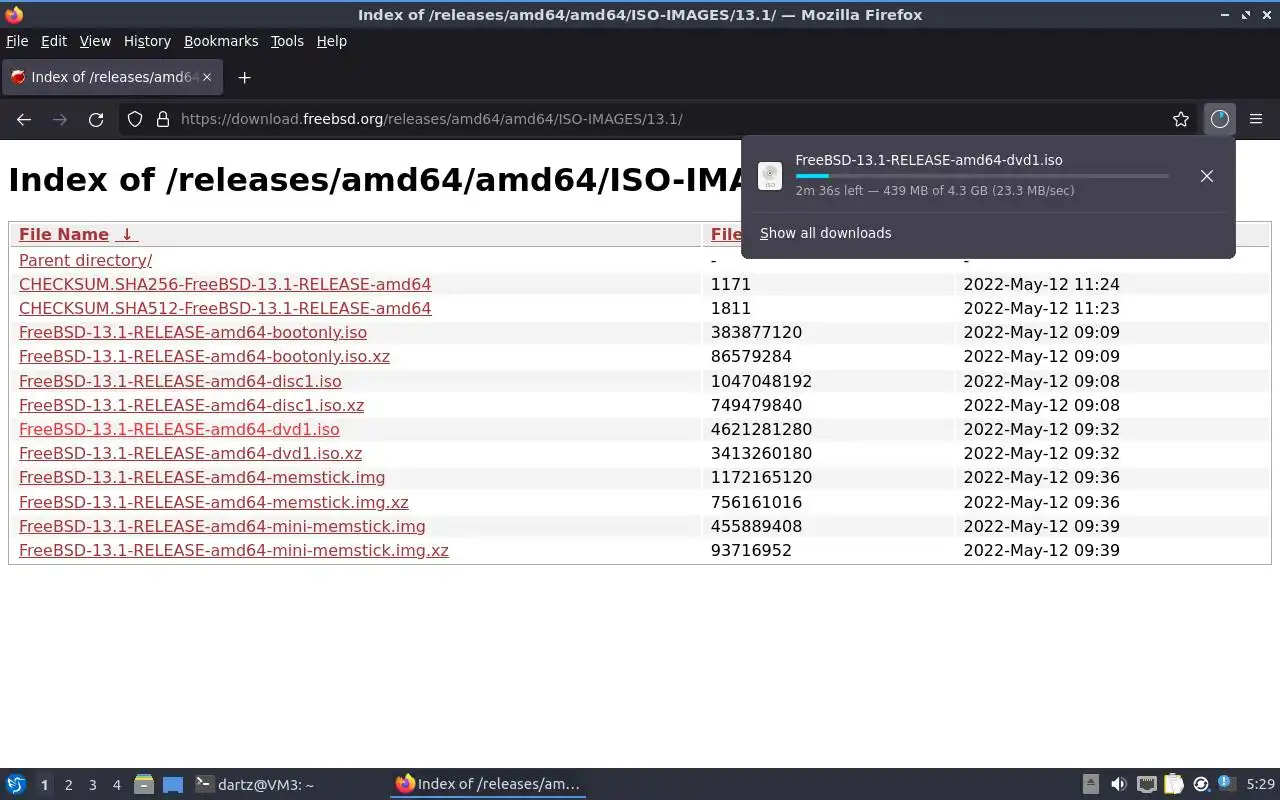
Task: Click the padlock site security icon
Action: coord(163,119)
